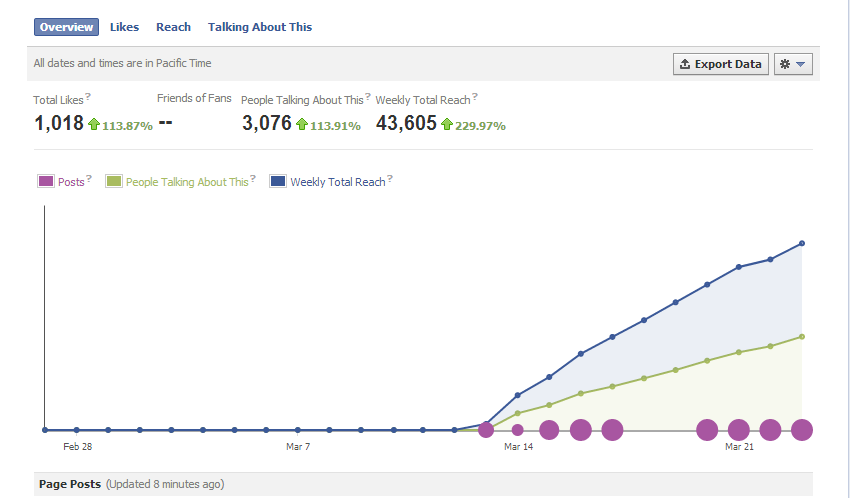Click the help icon beside Posts legend
This screenshot has width=850, height=498.
[x=89, y=178]
